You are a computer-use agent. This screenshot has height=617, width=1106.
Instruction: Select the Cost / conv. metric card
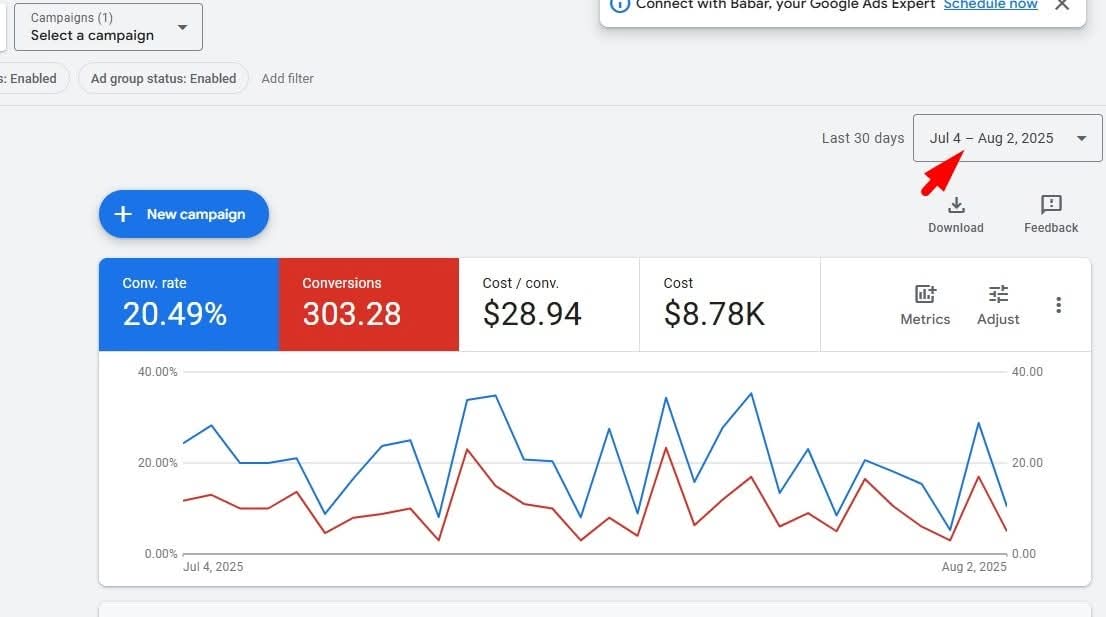click(548, 304)
